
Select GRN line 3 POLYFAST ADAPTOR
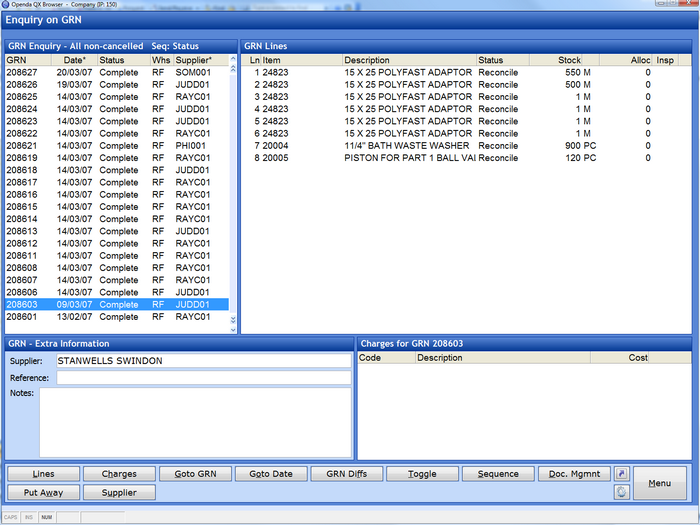(x=466, y=97)
